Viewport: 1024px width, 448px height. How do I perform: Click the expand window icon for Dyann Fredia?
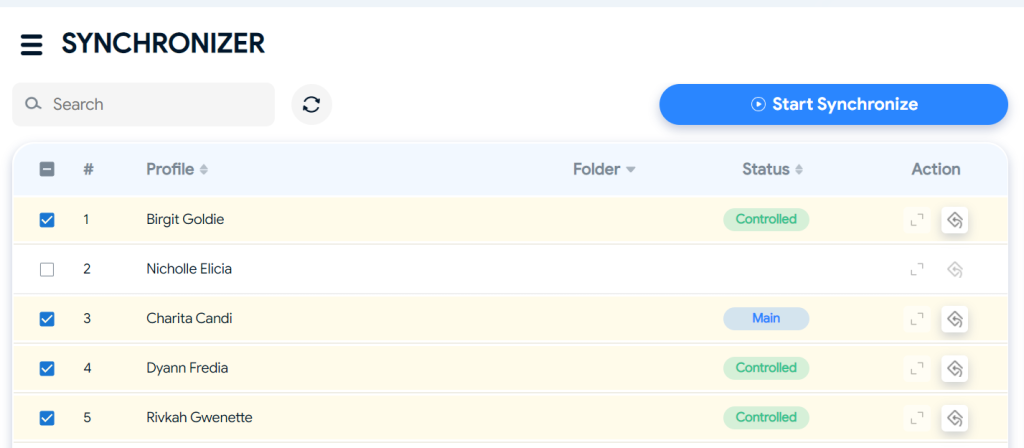click(918, 368)
